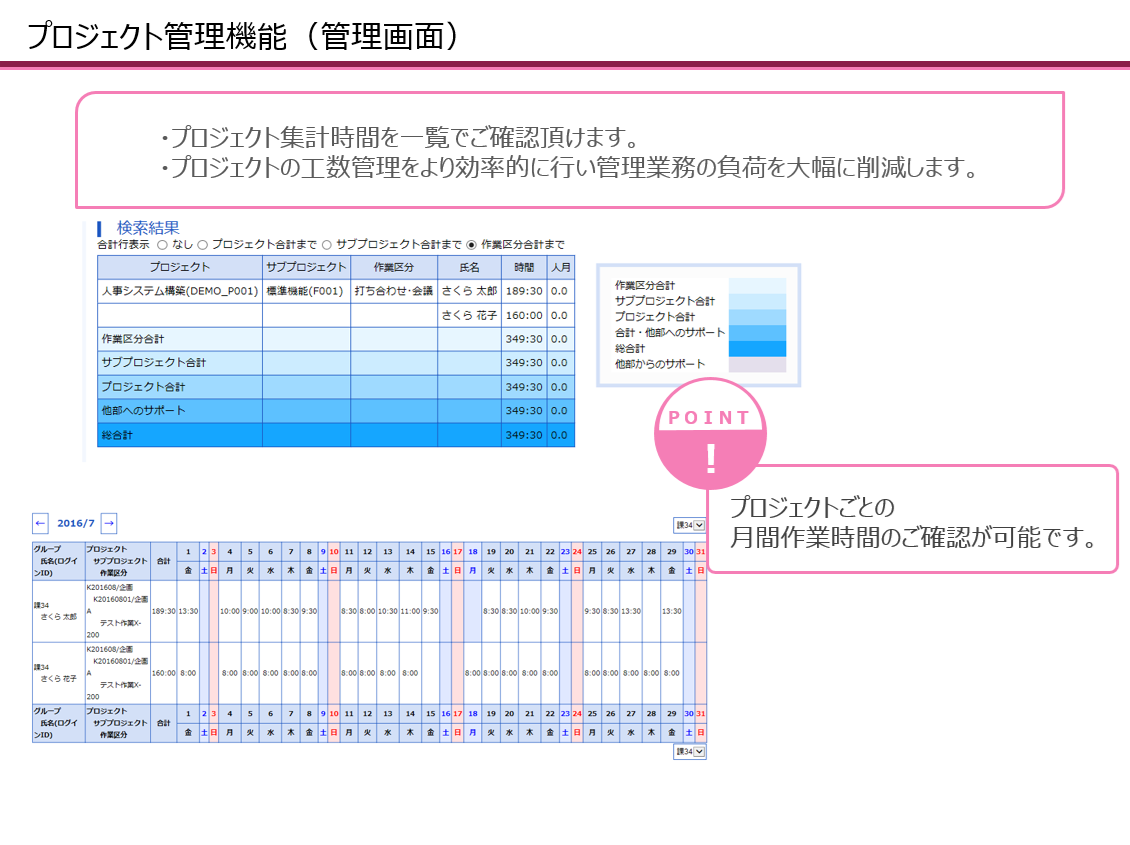Click the 2016/7 month label

pos(75,523)
